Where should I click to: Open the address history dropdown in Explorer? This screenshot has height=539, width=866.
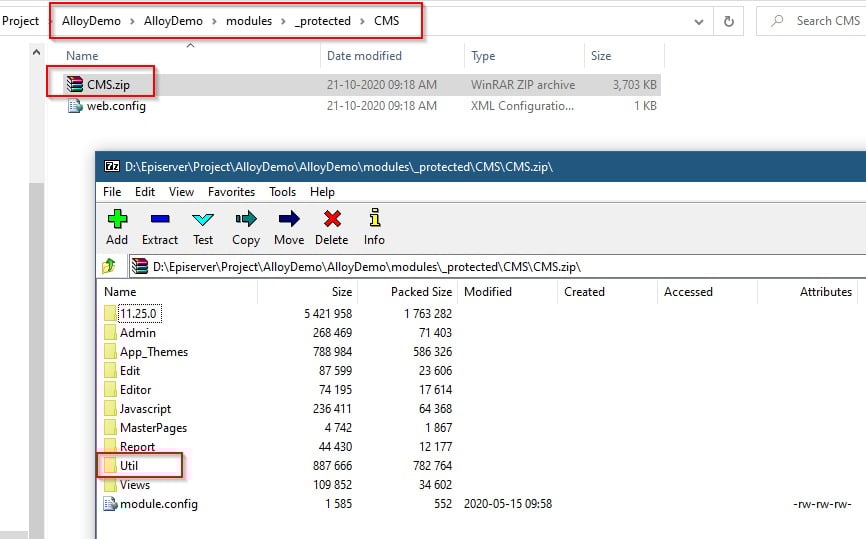[698, 21]
